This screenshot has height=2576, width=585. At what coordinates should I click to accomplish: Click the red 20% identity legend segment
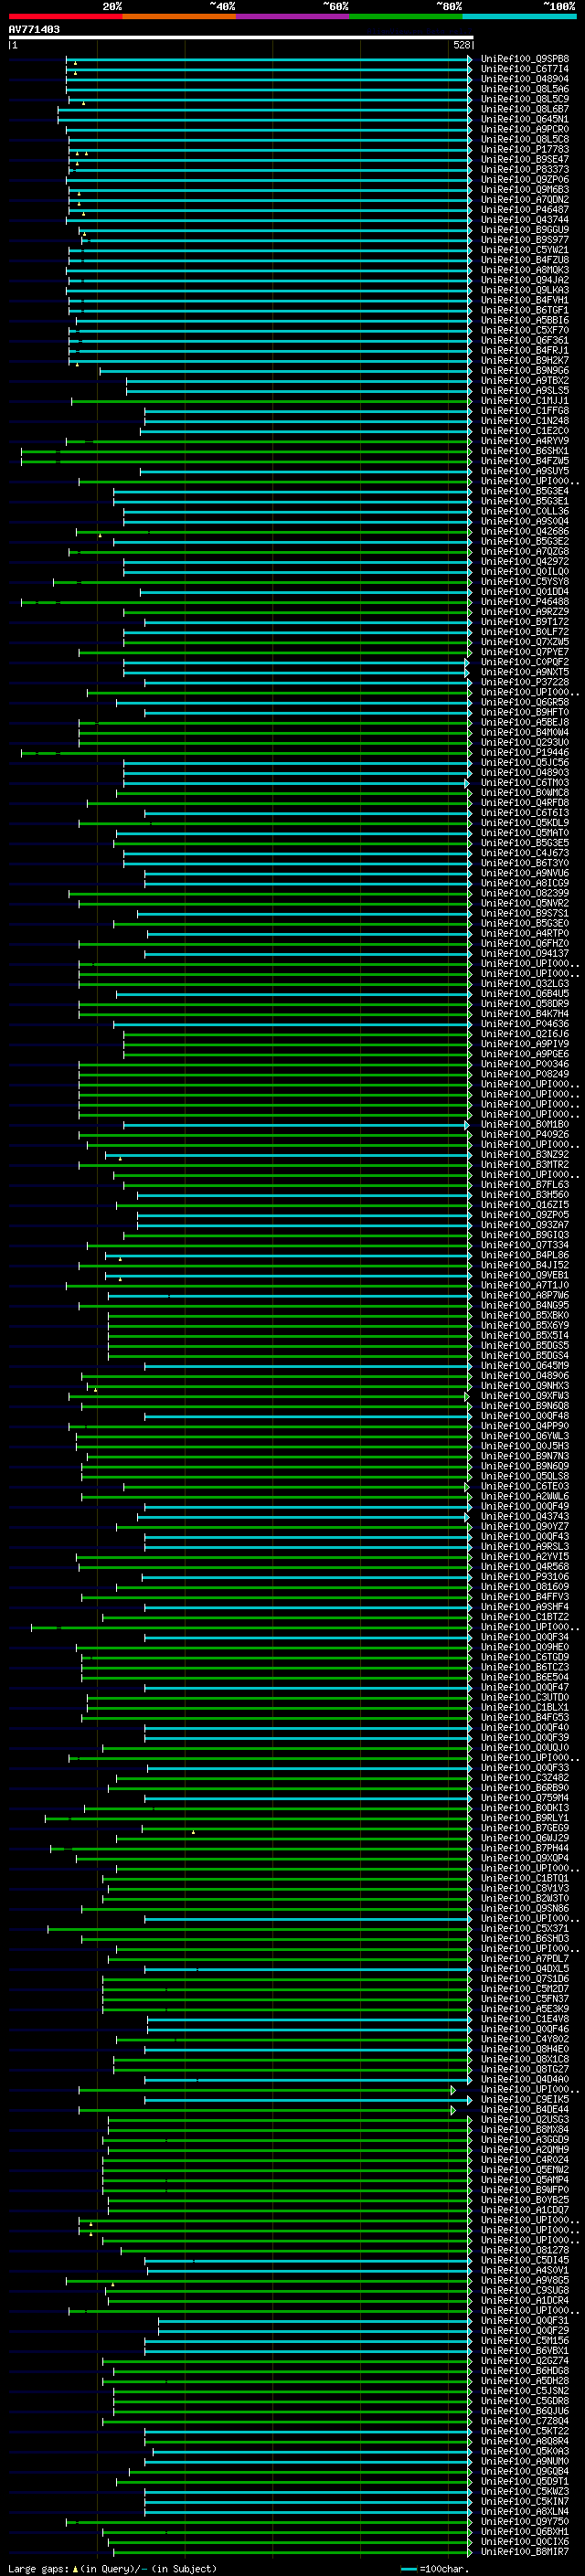[x=66, y=16]
